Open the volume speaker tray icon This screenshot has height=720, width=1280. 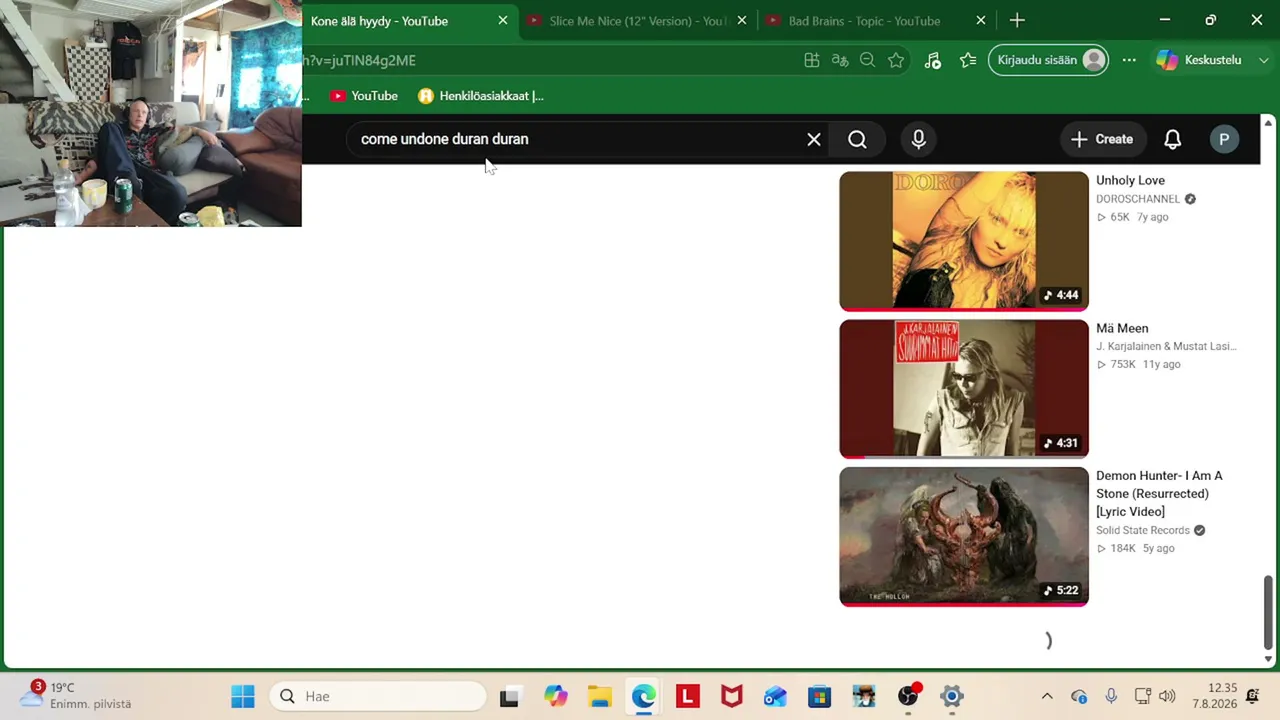[1167, 697]
